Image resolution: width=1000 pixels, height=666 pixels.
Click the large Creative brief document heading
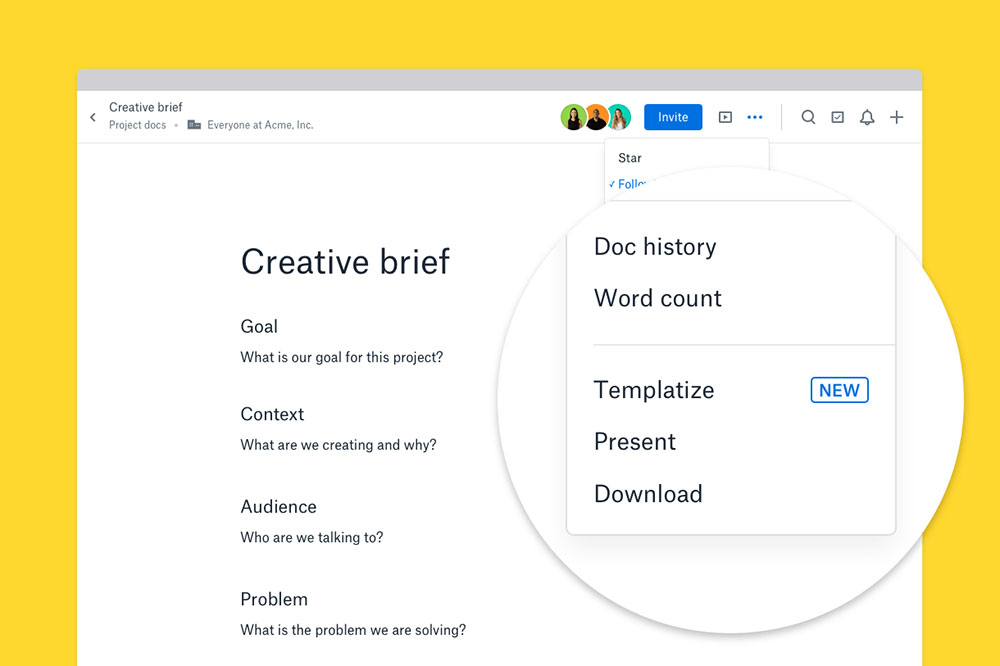(x=345, y=262)
